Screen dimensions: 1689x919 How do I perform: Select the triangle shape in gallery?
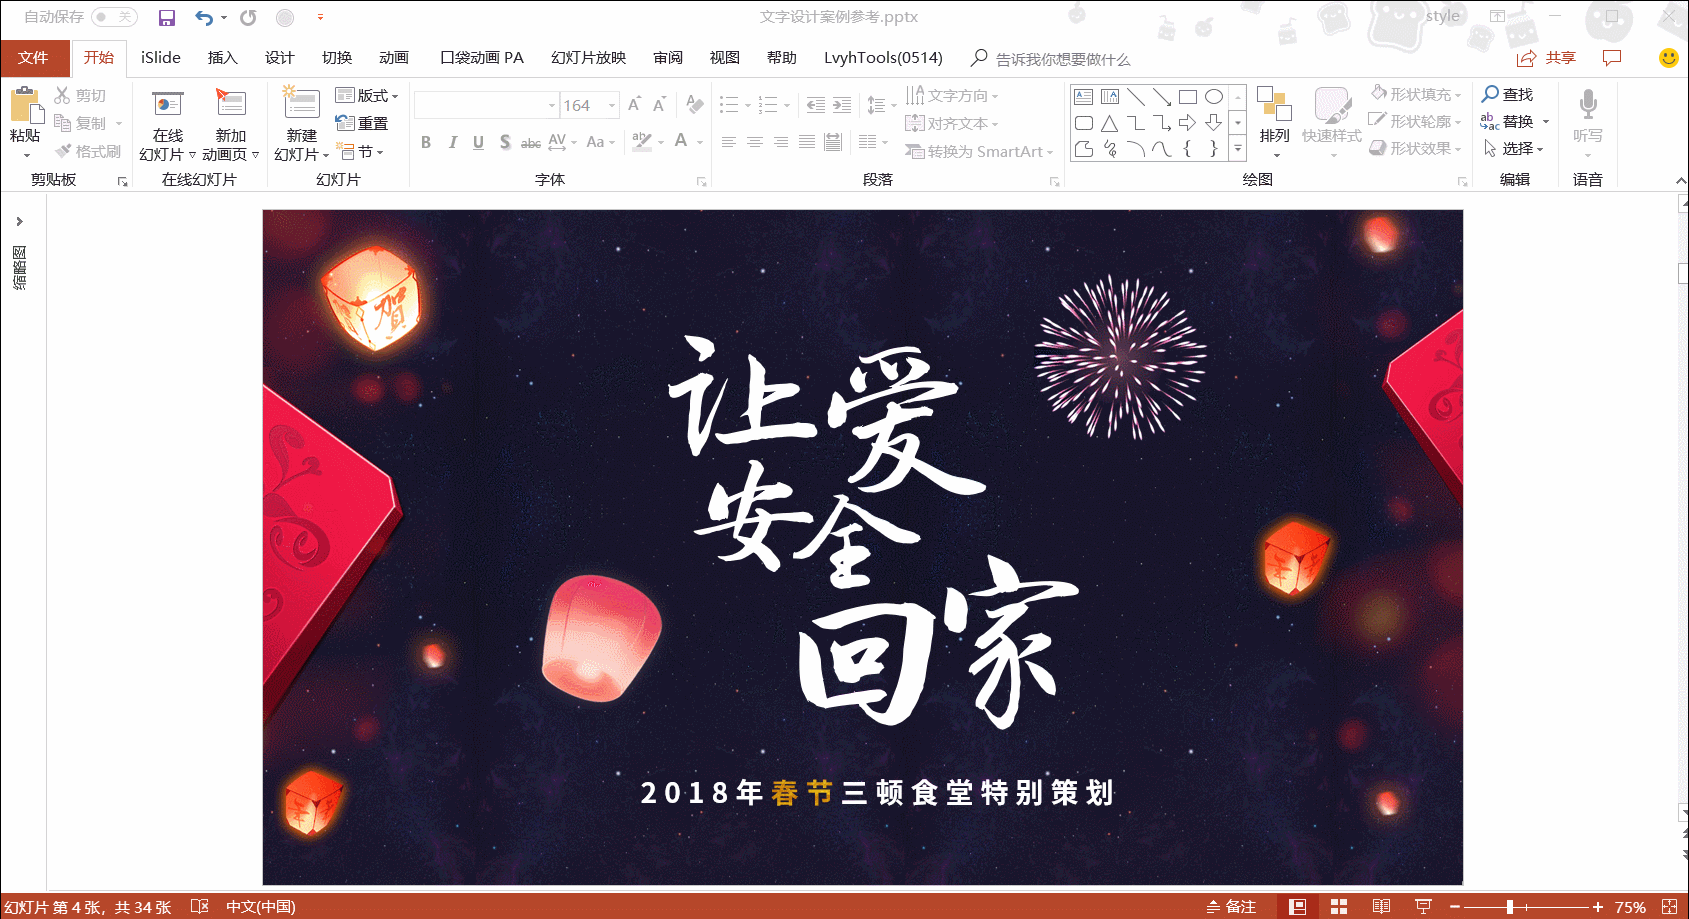click(x=1110, y=123)
